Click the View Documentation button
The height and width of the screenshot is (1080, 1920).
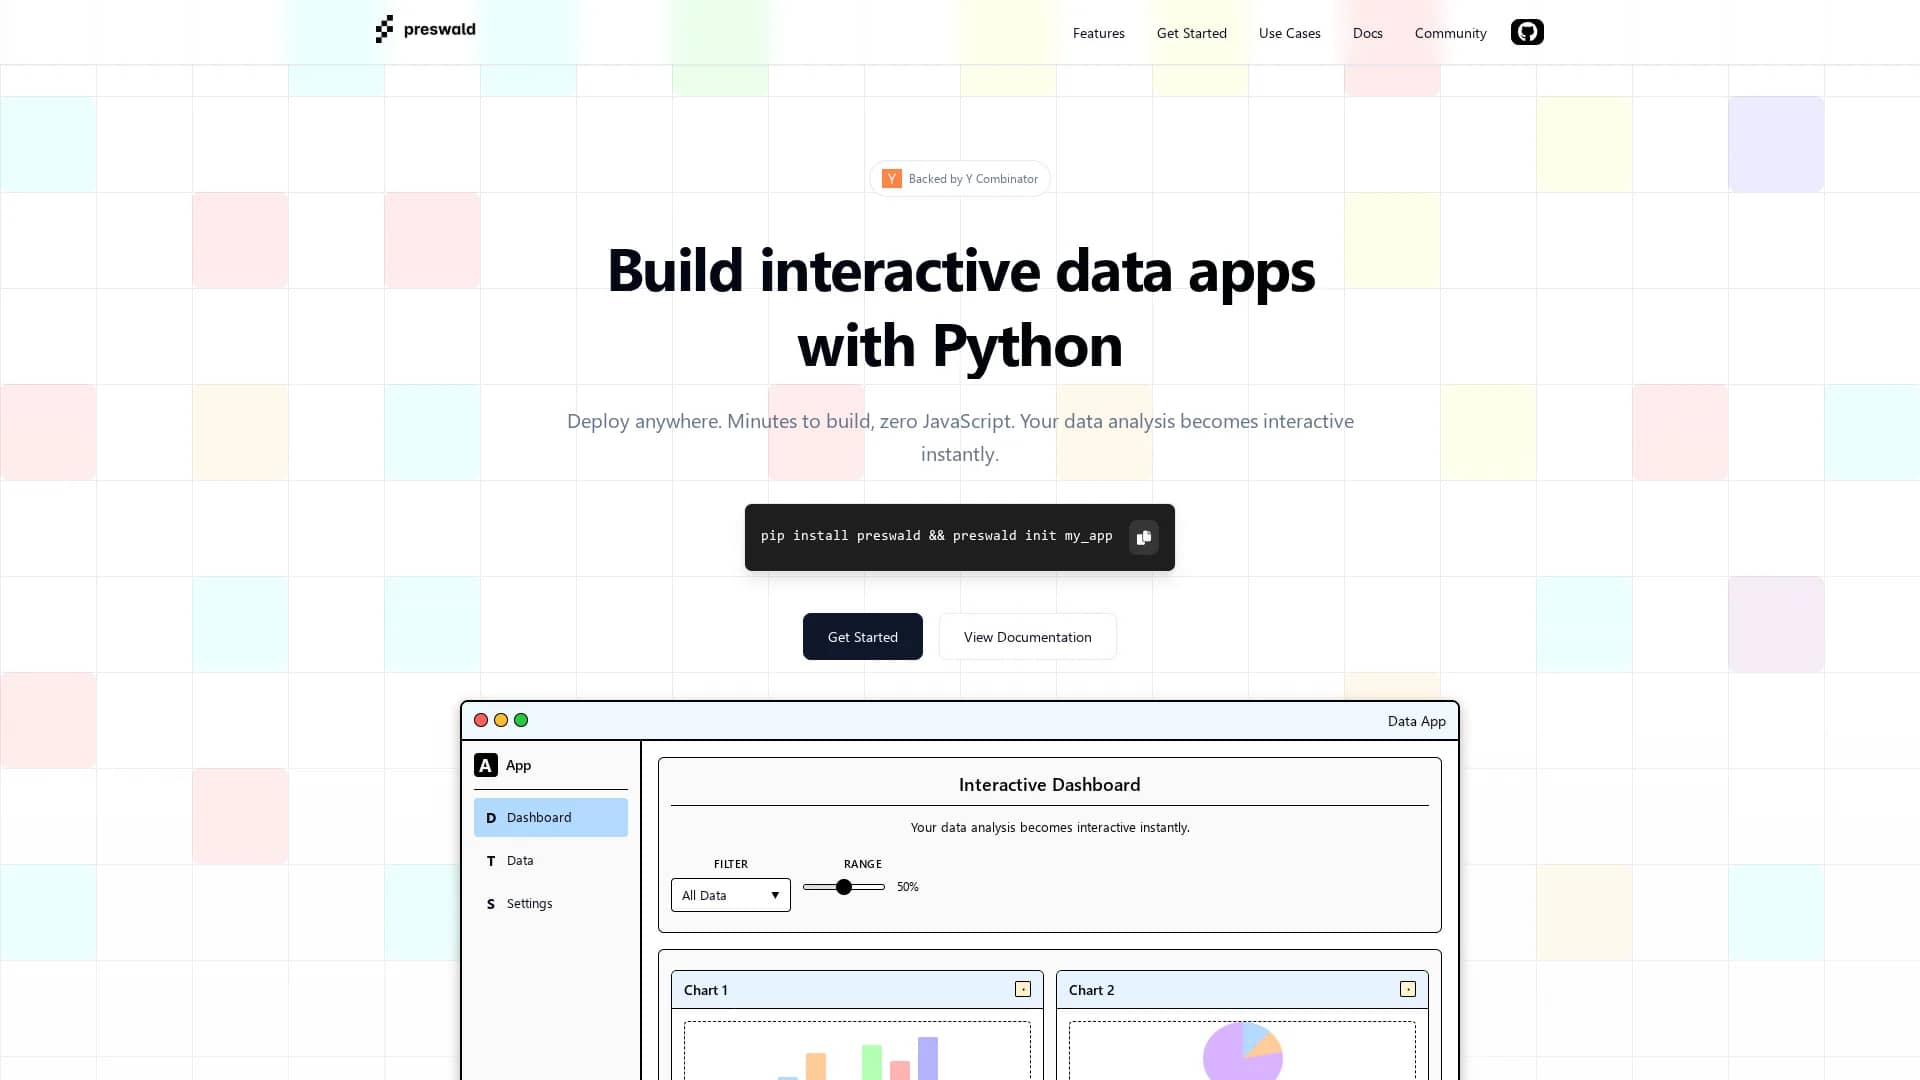coord(1027,636)
